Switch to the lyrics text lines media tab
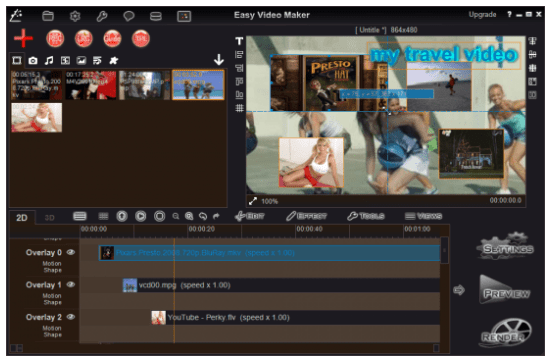The height and width of the screenshot is (363, 550). point(97,61)
